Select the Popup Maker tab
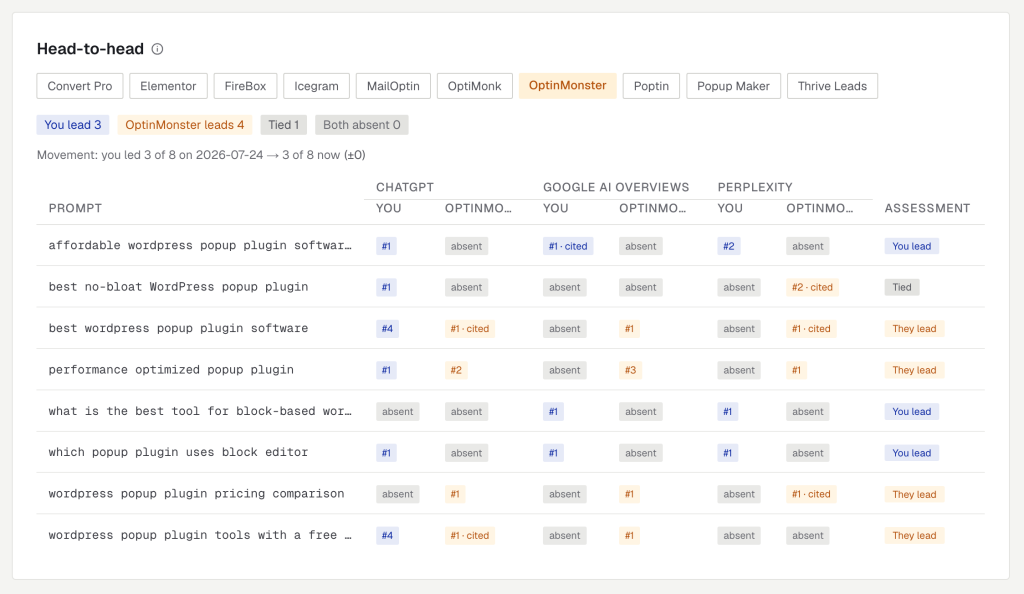 point(733,86)
